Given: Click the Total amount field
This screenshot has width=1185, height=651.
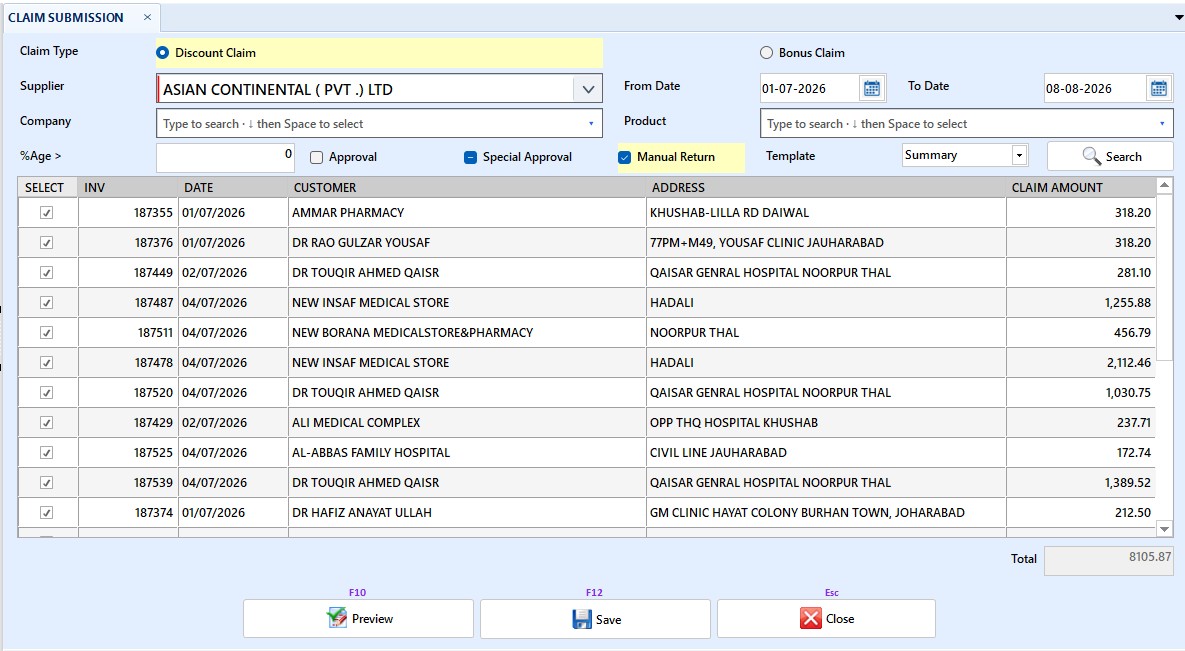Looking at the screenshot, I should [x=1109, y=561].
